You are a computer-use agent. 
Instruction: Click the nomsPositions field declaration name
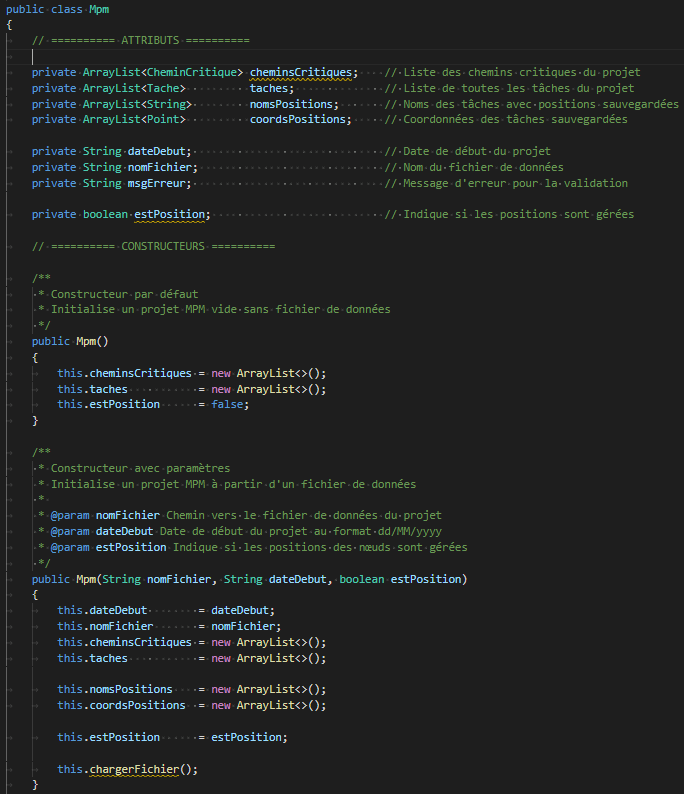294,104
